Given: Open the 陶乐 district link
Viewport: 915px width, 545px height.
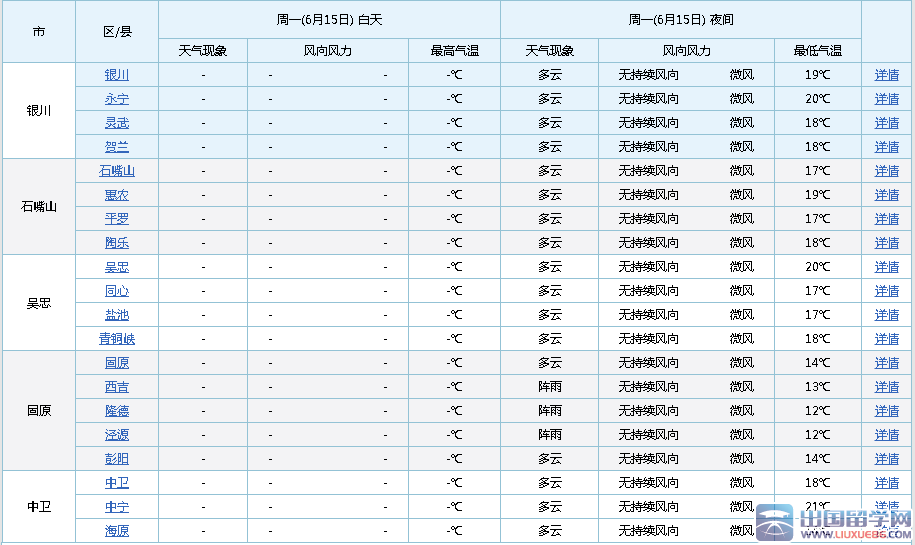Looking at the screenshot, I should click(x=117, y=243).
